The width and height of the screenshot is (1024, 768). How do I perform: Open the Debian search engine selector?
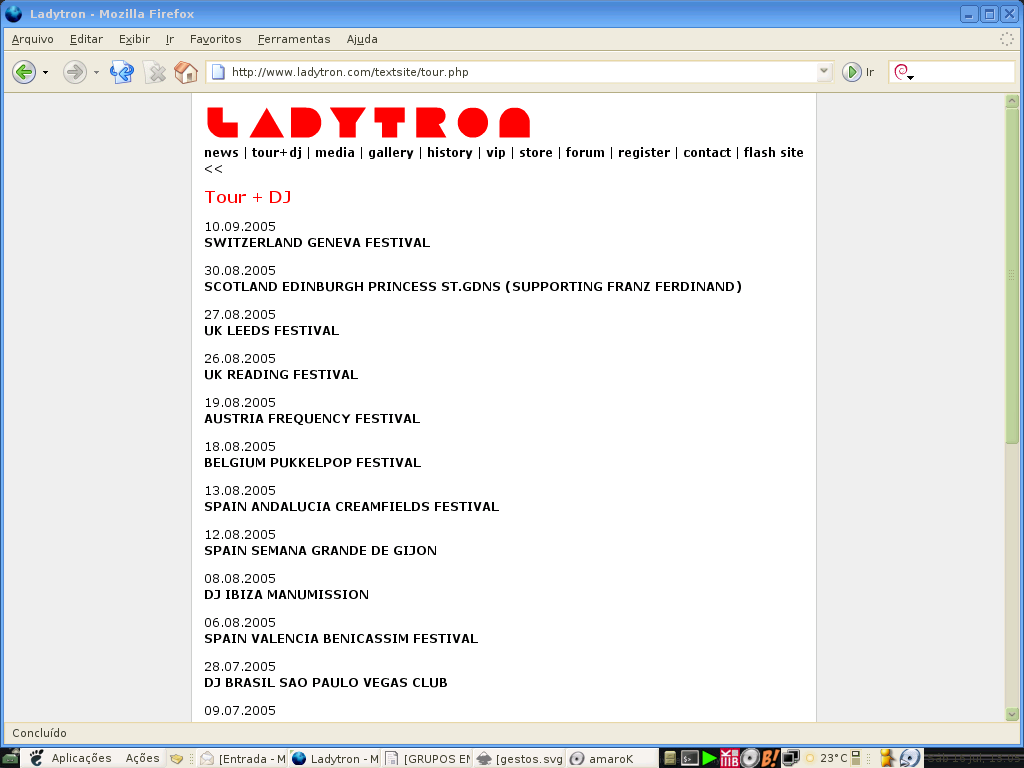903,72
